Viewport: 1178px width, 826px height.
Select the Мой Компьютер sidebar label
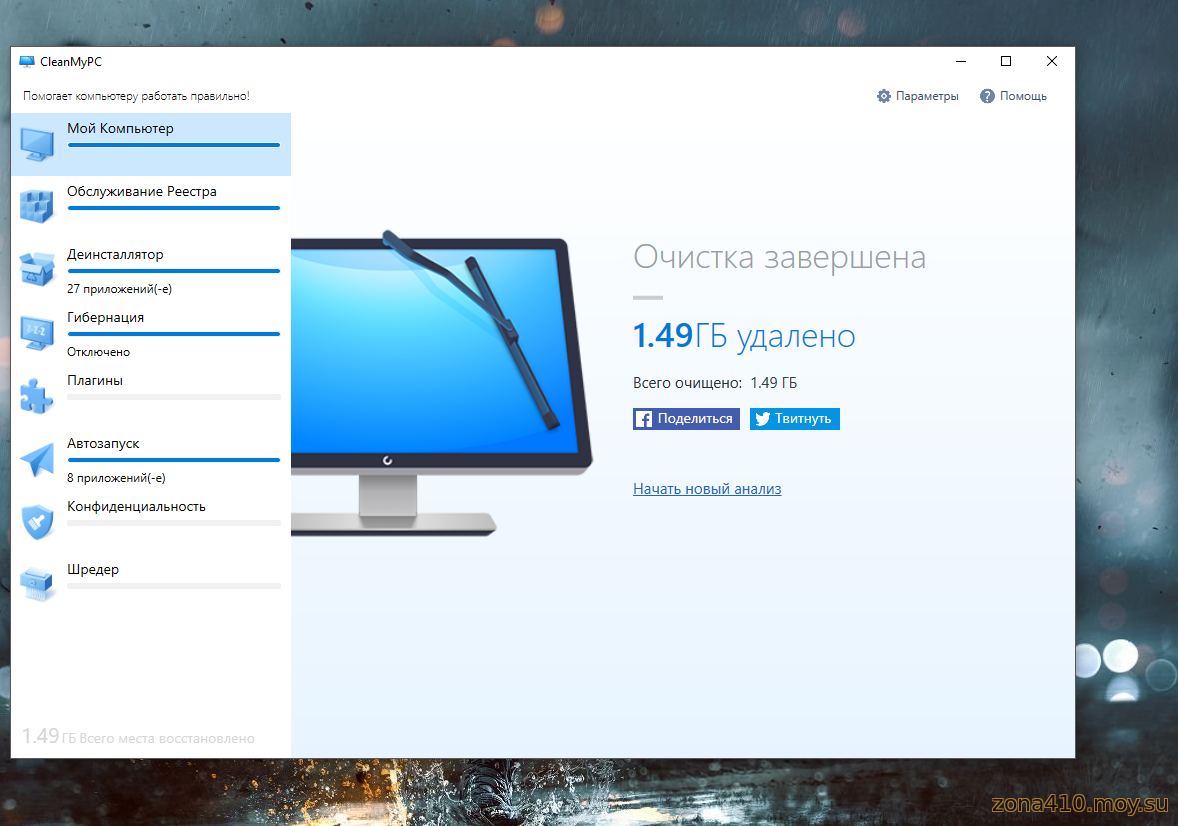tap(120, 129)
